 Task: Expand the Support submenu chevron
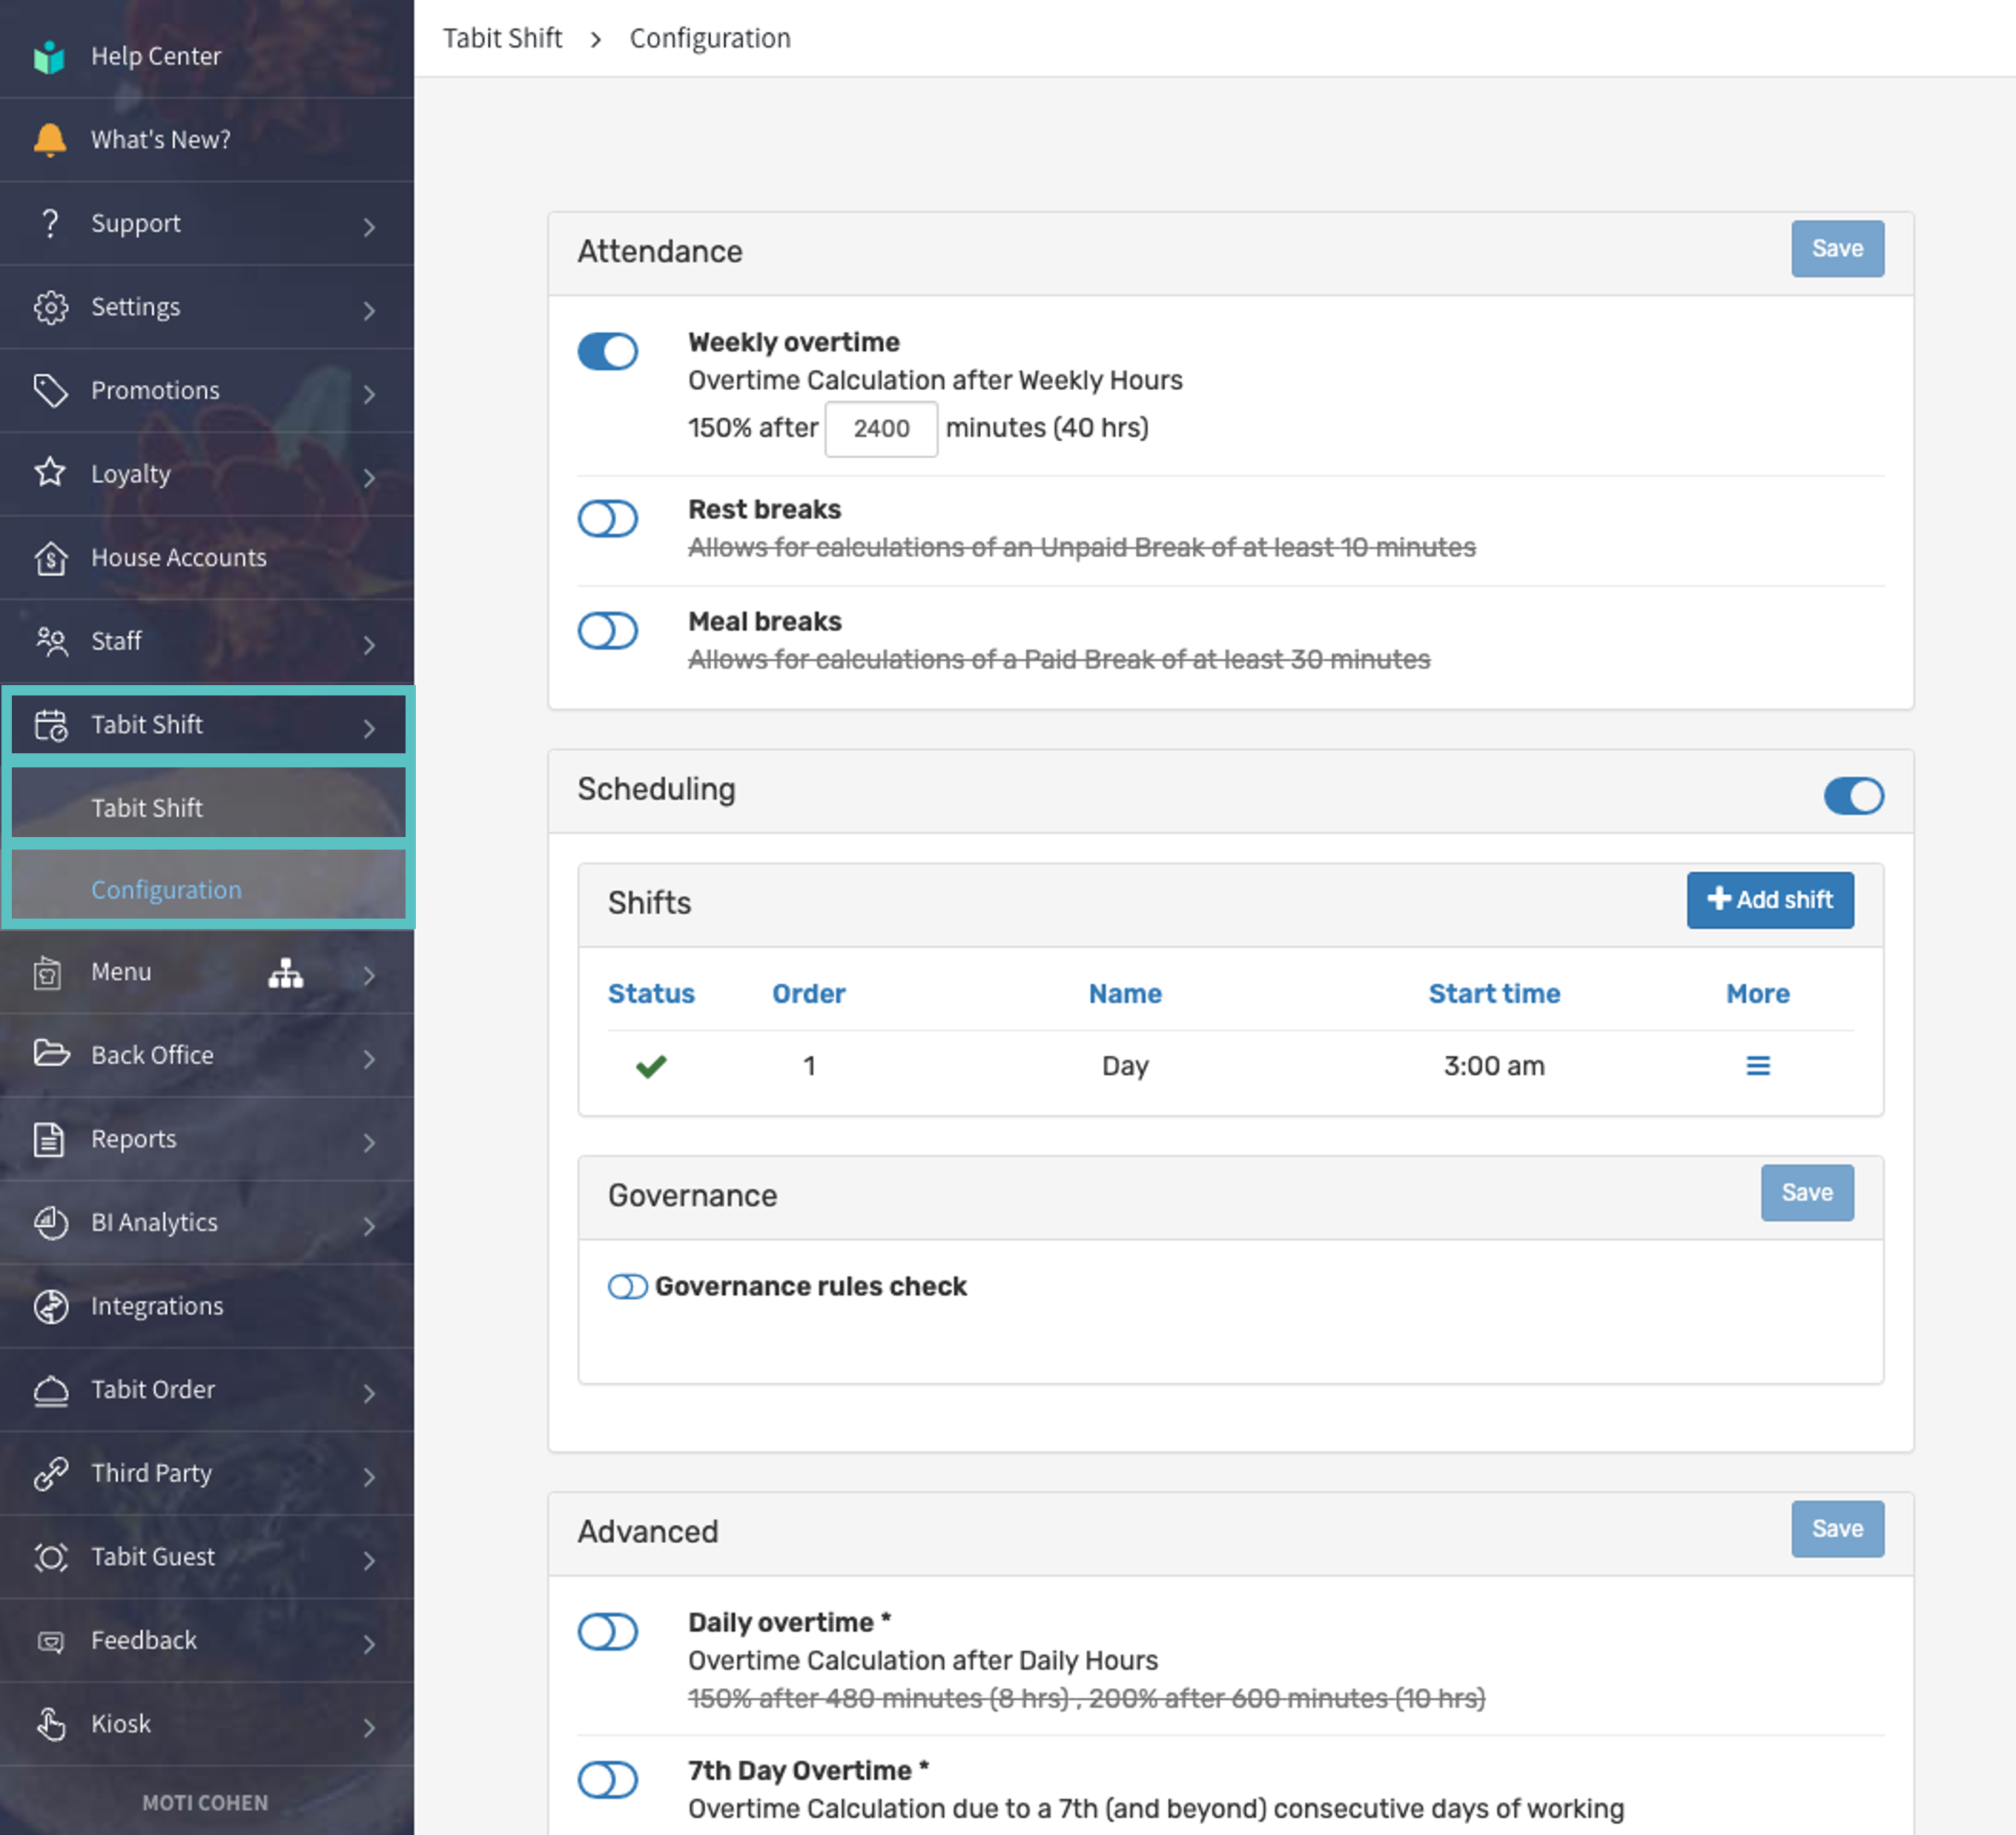[x=369, y=227]
